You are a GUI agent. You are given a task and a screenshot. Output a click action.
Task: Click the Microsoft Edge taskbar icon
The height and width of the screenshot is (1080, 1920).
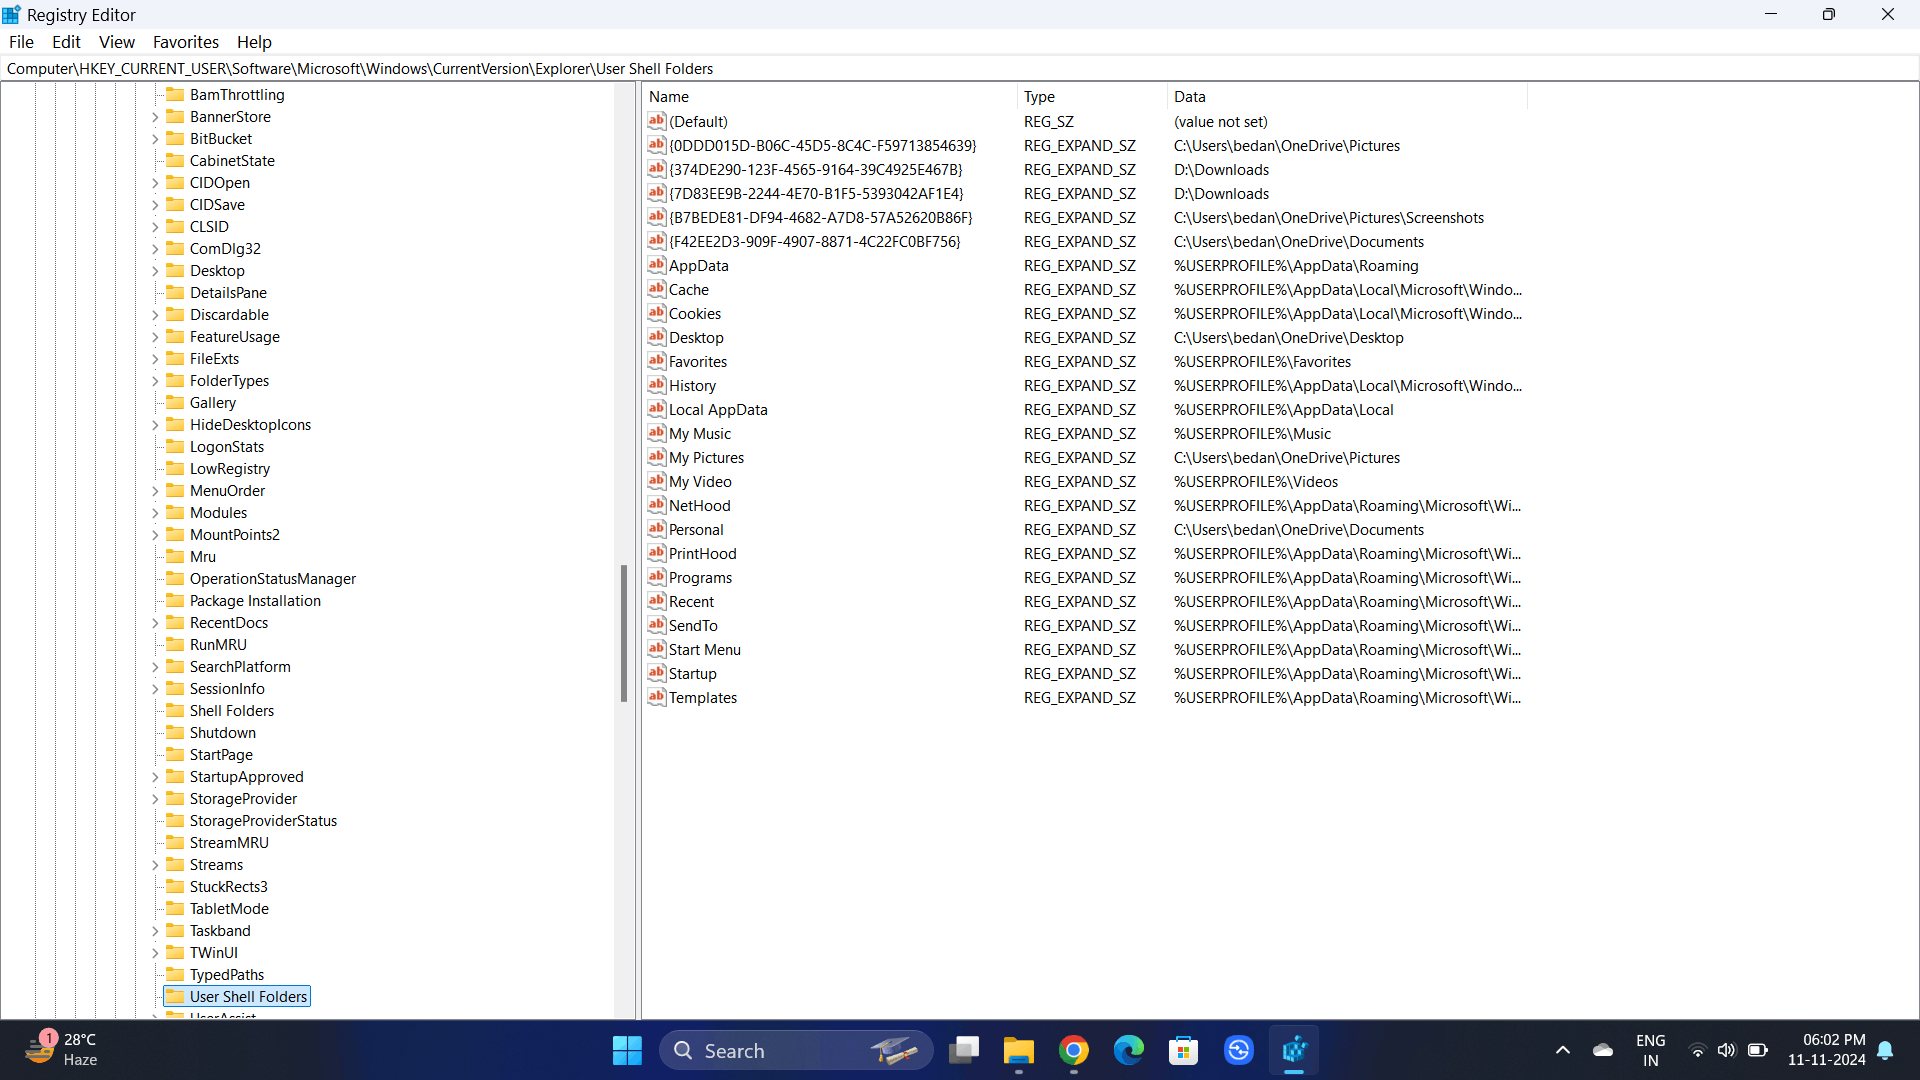(1128, 1051)
